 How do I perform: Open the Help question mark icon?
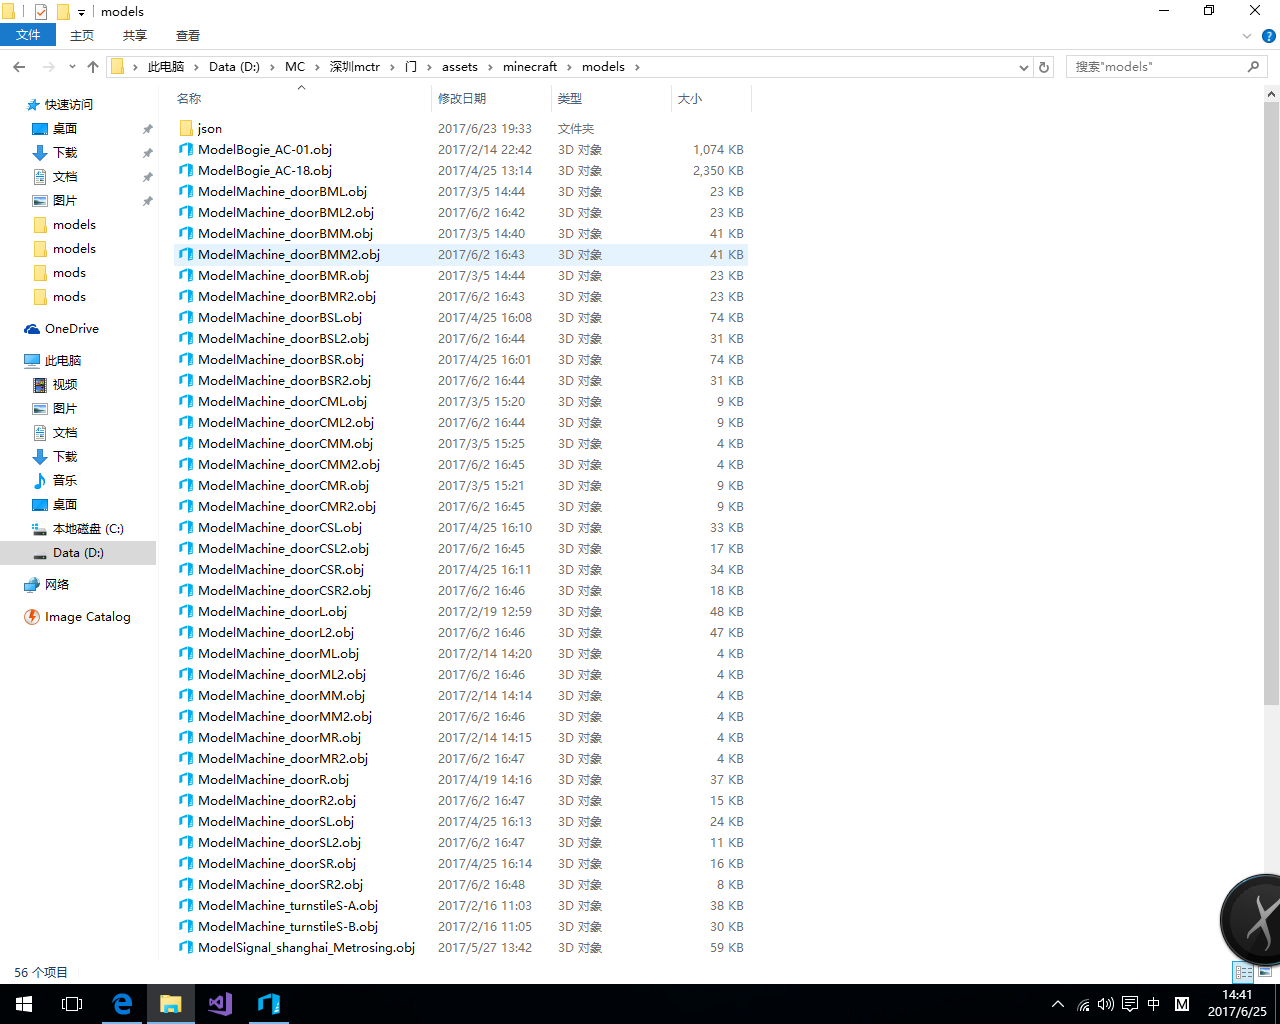pyautogui.click(x=1268, y=36)
